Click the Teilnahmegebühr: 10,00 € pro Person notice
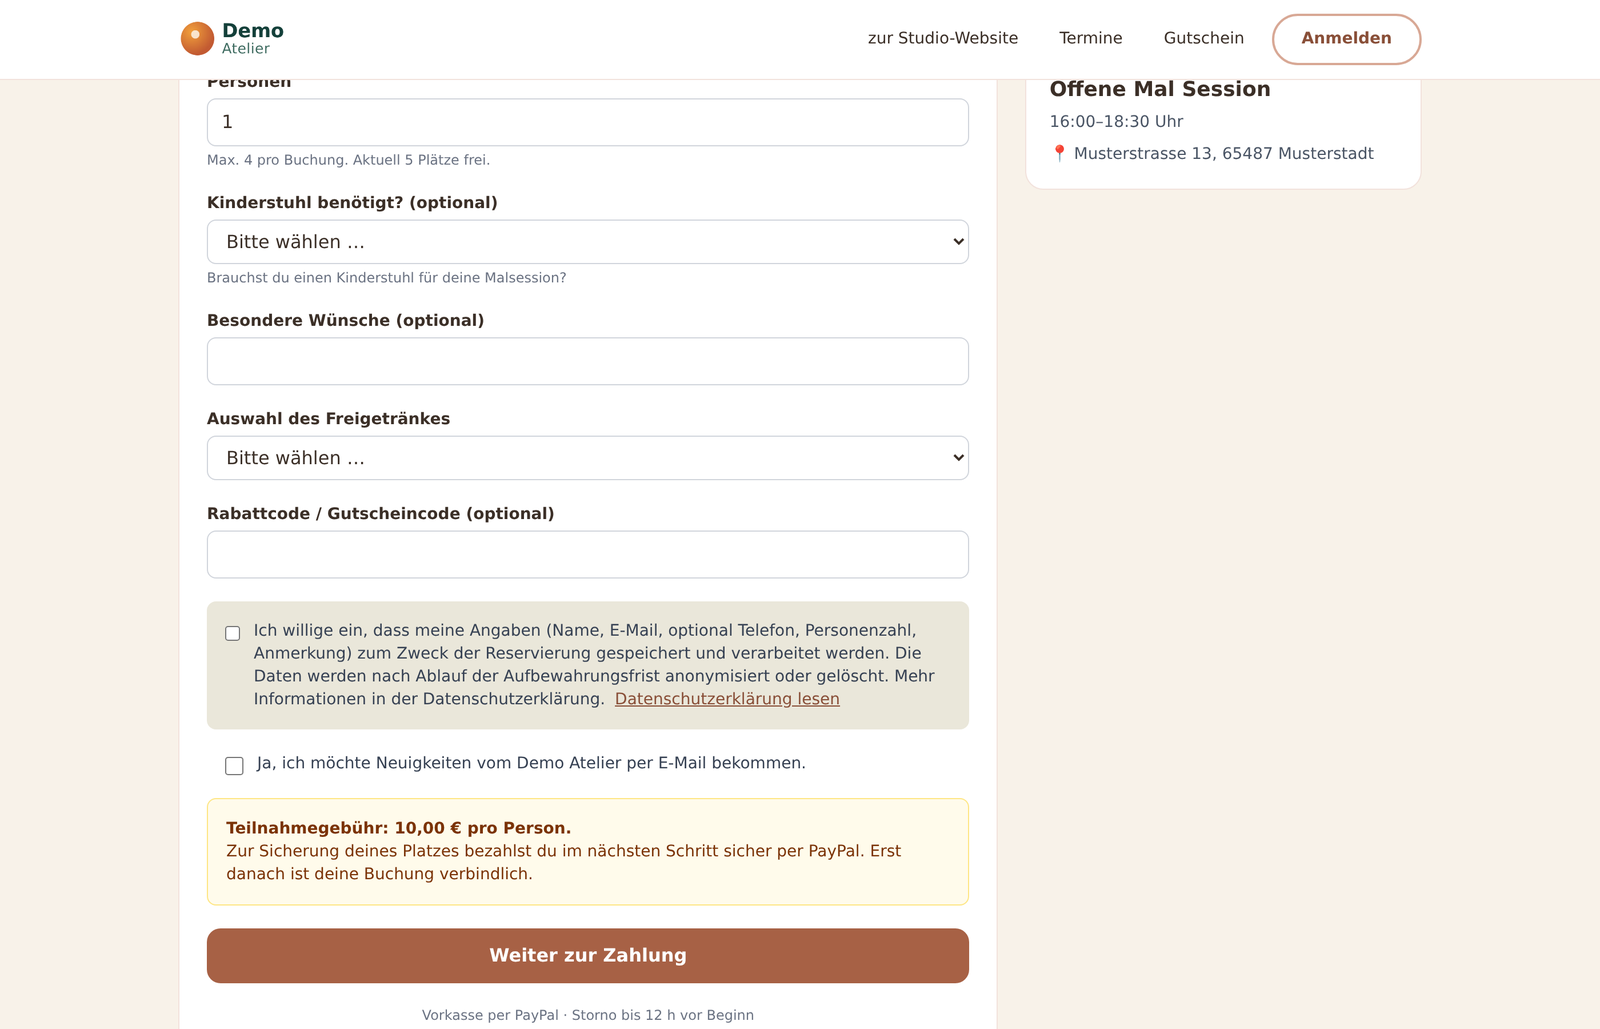Viewport: 1600px width, 1029px height. 588,852
